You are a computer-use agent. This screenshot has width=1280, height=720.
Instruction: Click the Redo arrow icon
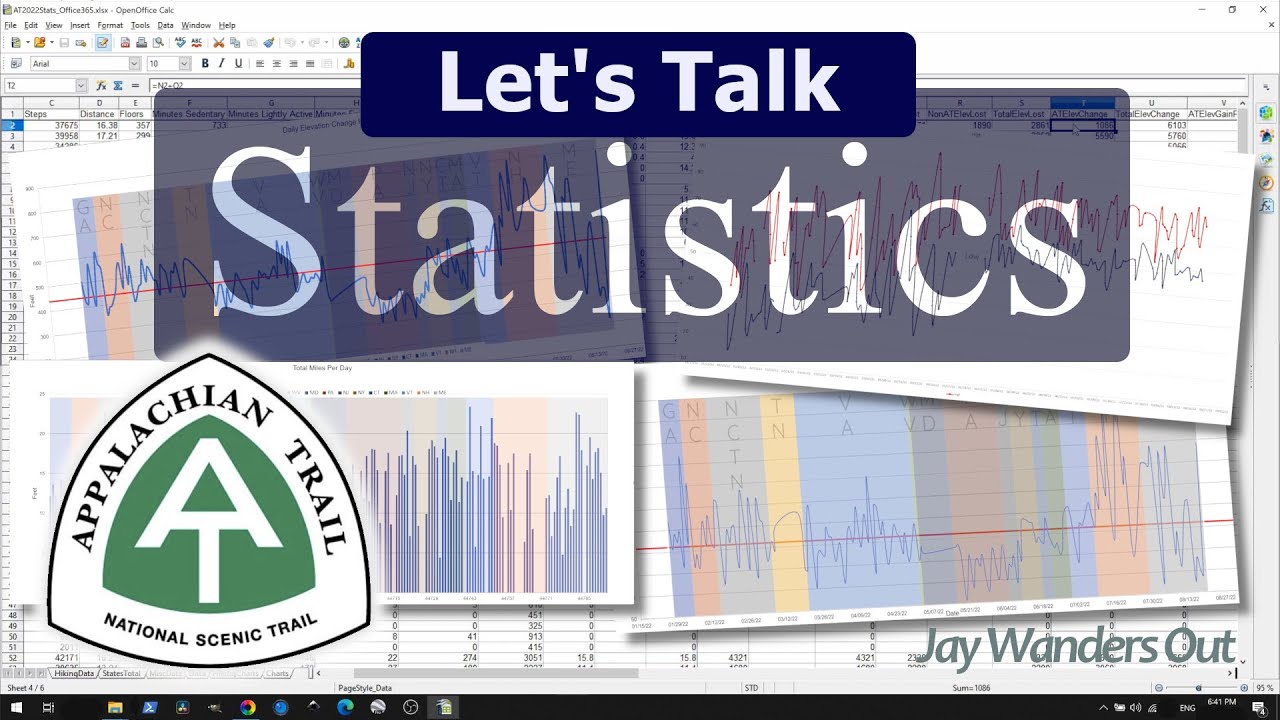click(x=314, y=43)
